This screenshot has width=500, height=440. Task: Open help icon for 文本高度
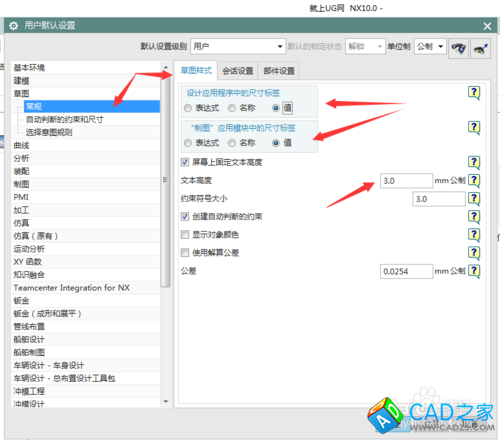(474, 181)
